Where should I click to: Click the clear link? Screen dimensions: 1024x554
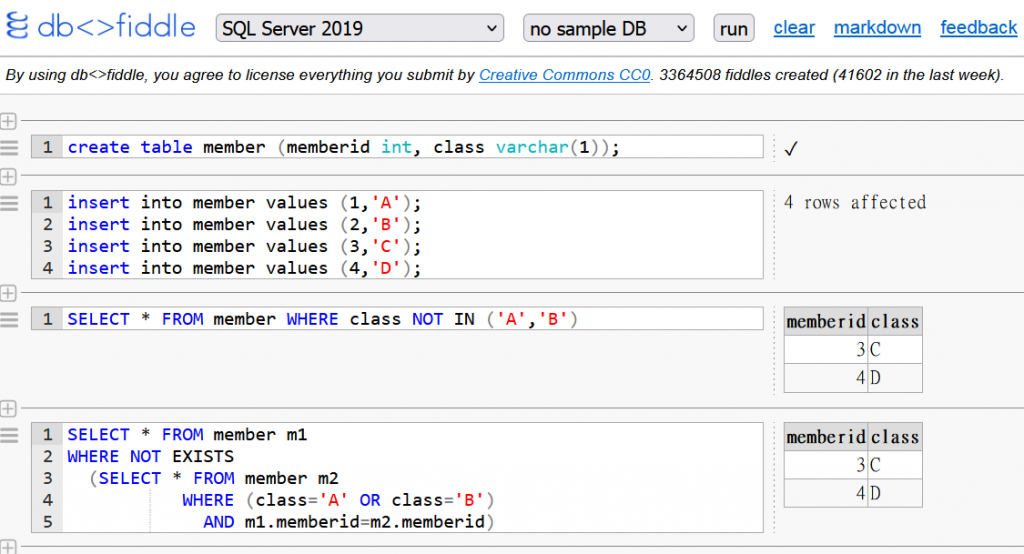point(794,27)
